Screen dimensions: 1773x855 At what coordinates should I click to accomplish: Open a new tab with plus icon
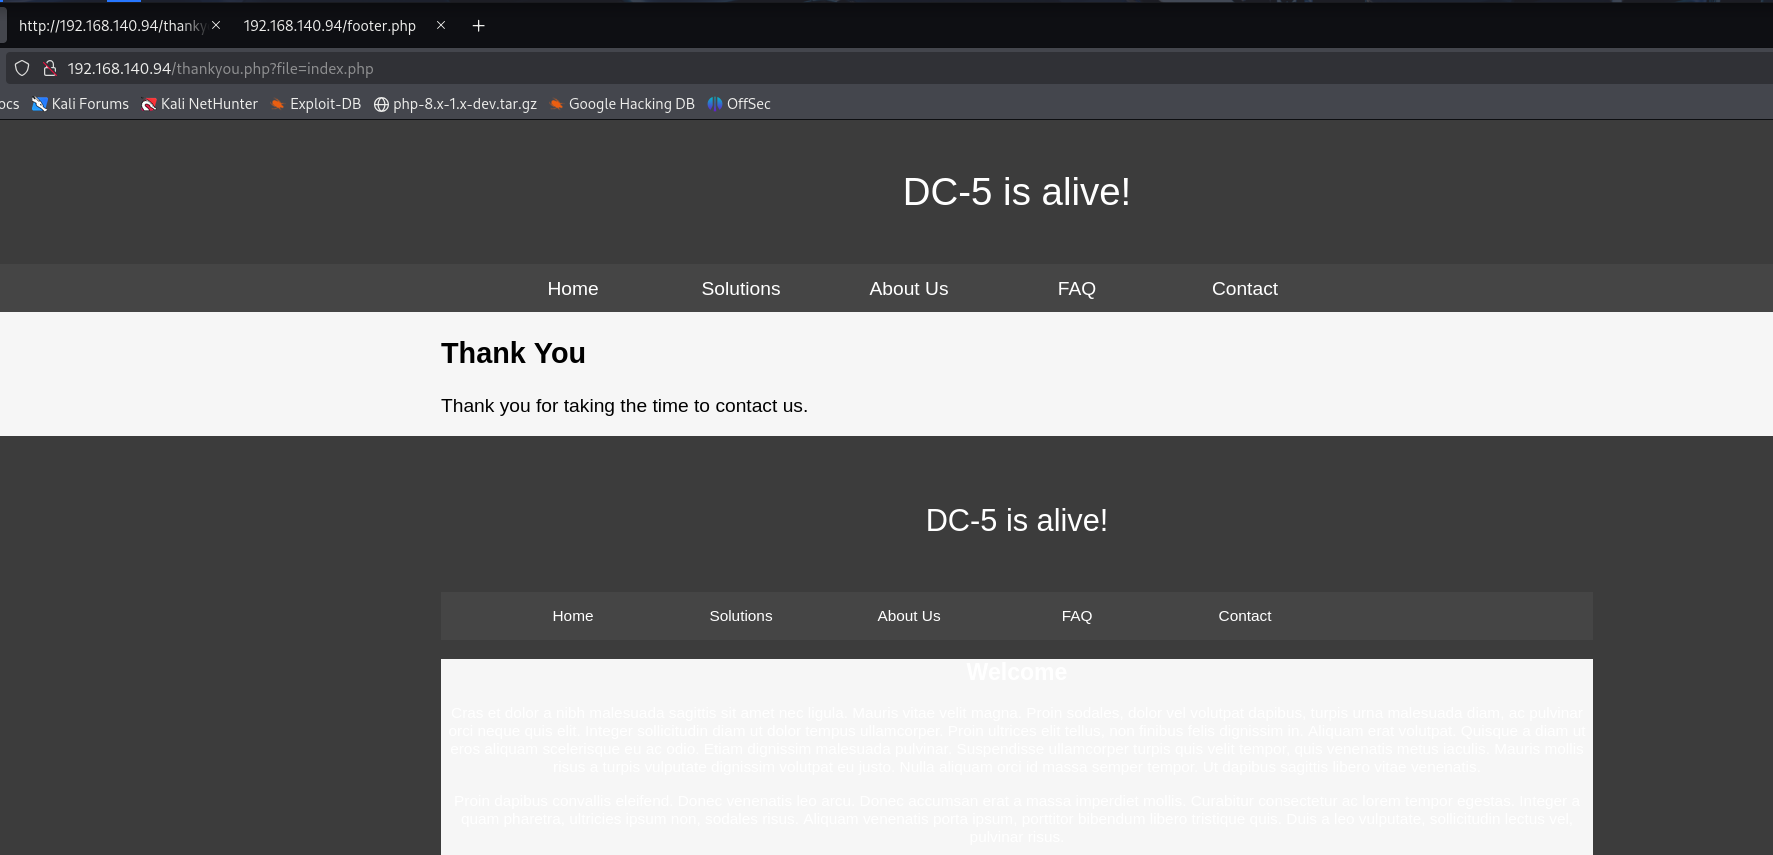(x=479, y=26)
